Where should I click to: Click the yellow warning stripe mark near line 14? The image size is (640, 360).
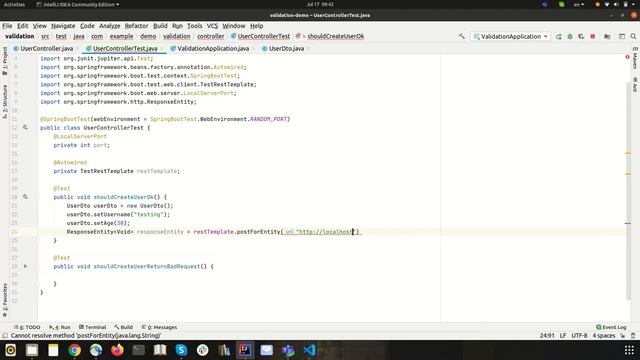(x=628, y=153)
